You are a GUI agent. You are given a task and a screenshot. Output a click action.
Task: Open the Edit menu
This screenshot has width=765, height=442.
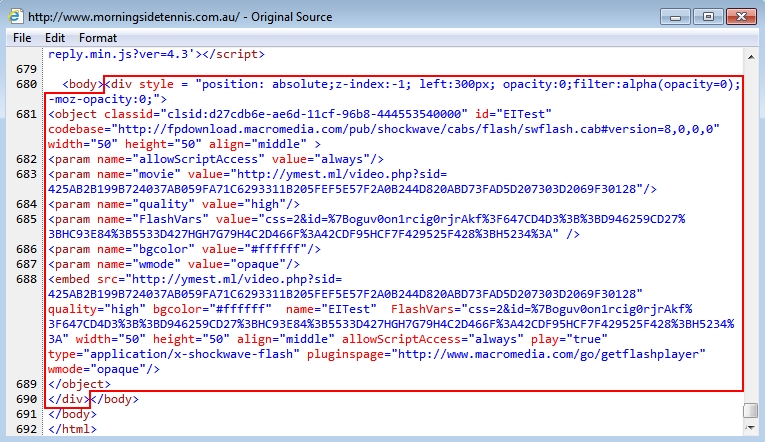pos(54,38)
